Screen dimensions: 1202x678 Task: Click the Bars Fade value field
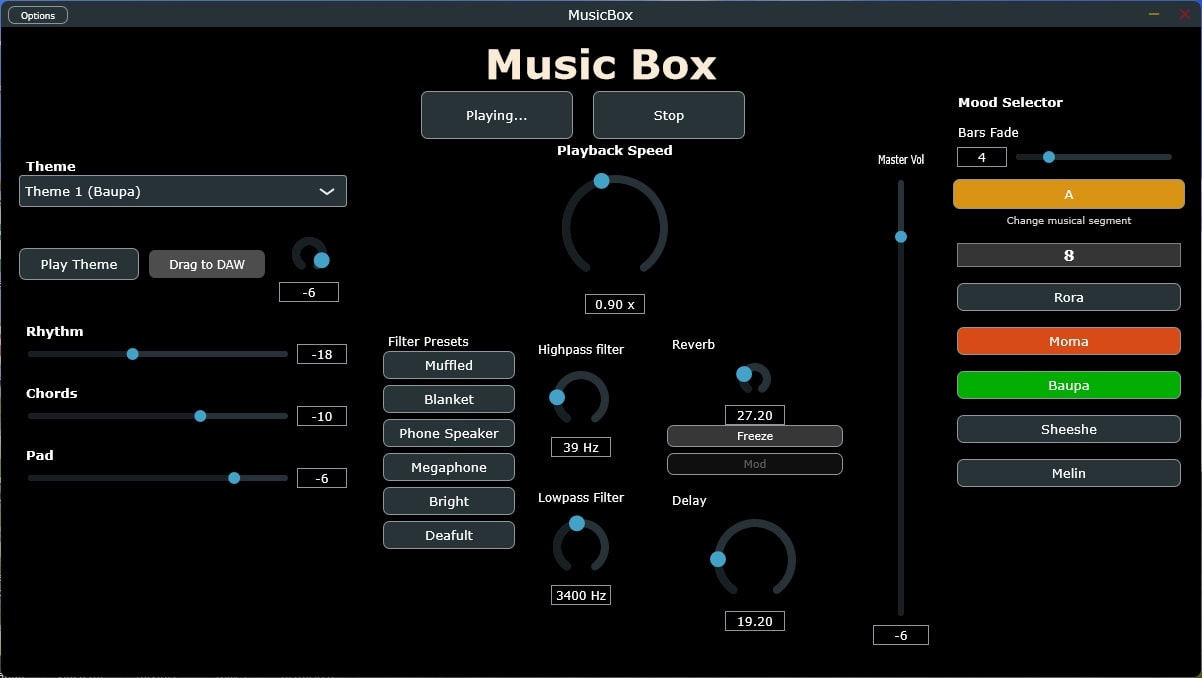pos(981,157)
